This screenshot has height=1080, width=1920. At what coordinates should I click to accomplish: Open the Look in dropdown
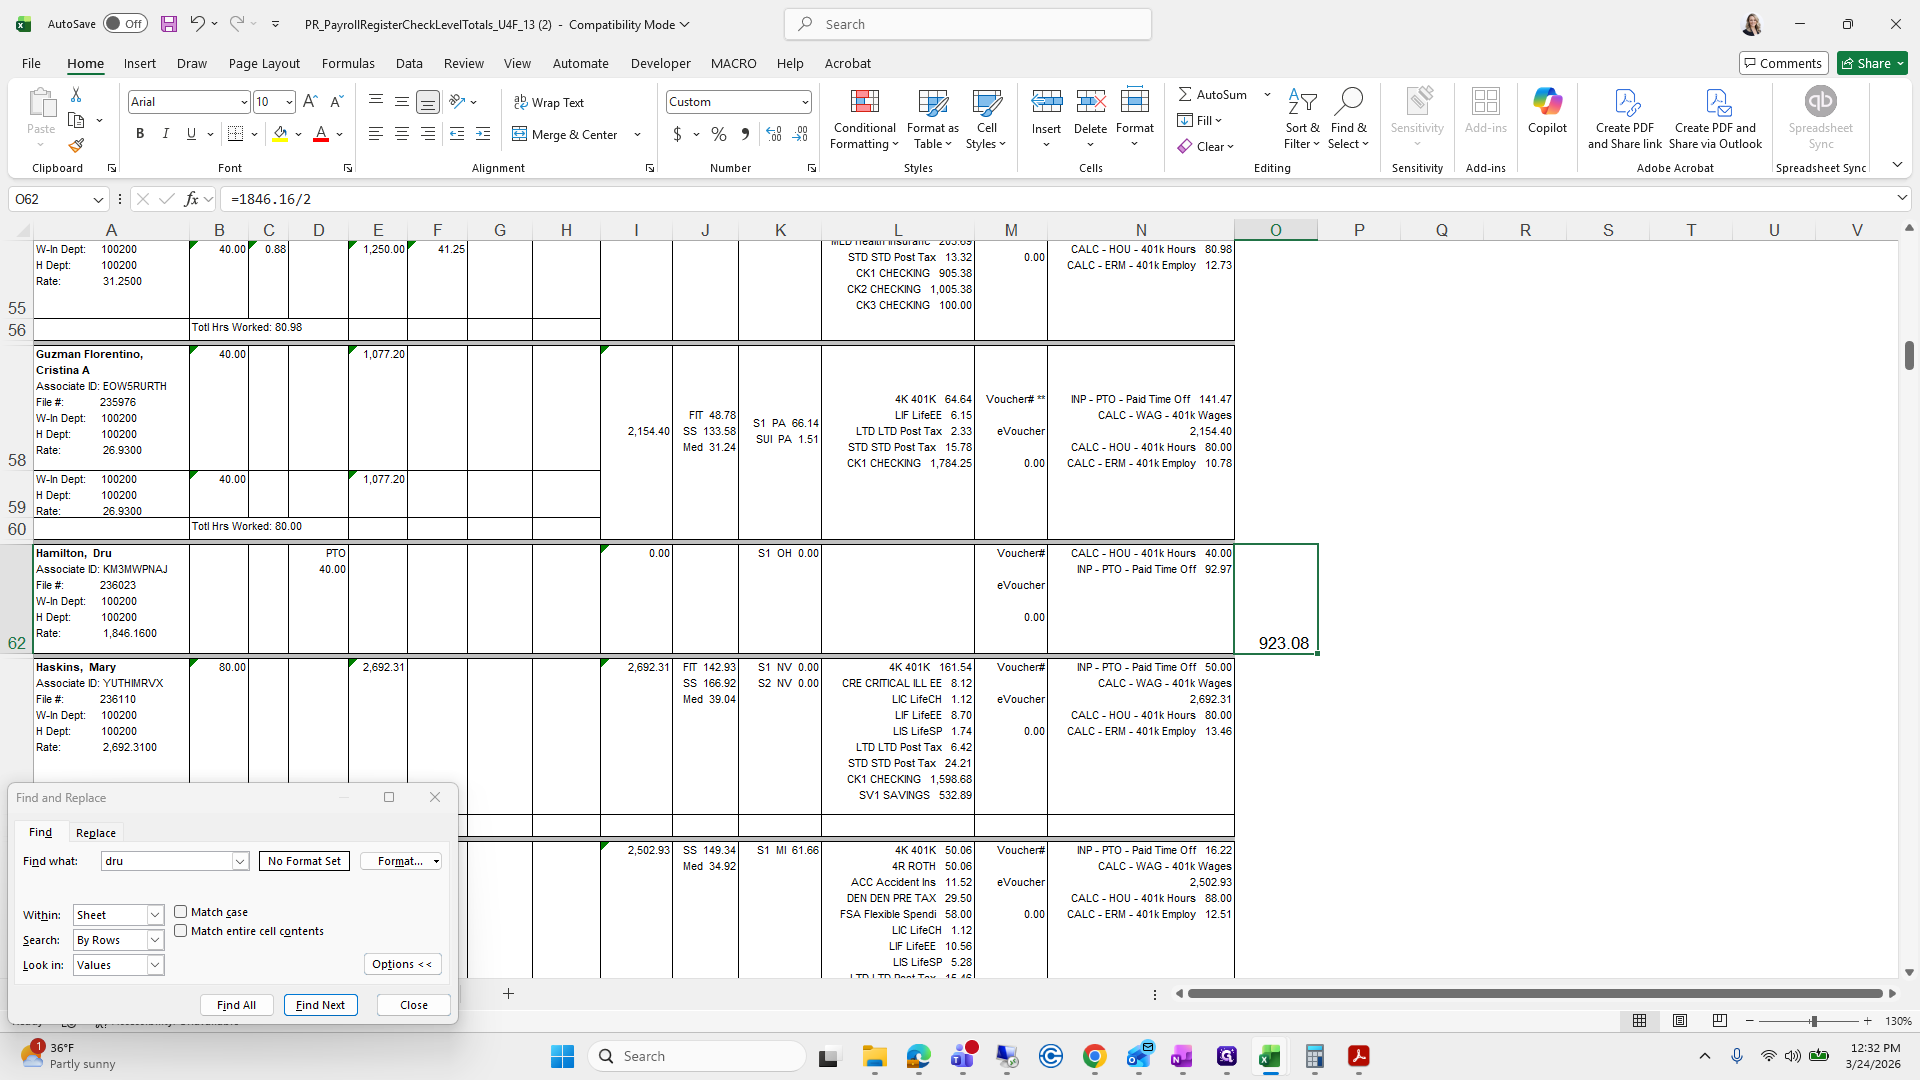[x=155, y=965]
